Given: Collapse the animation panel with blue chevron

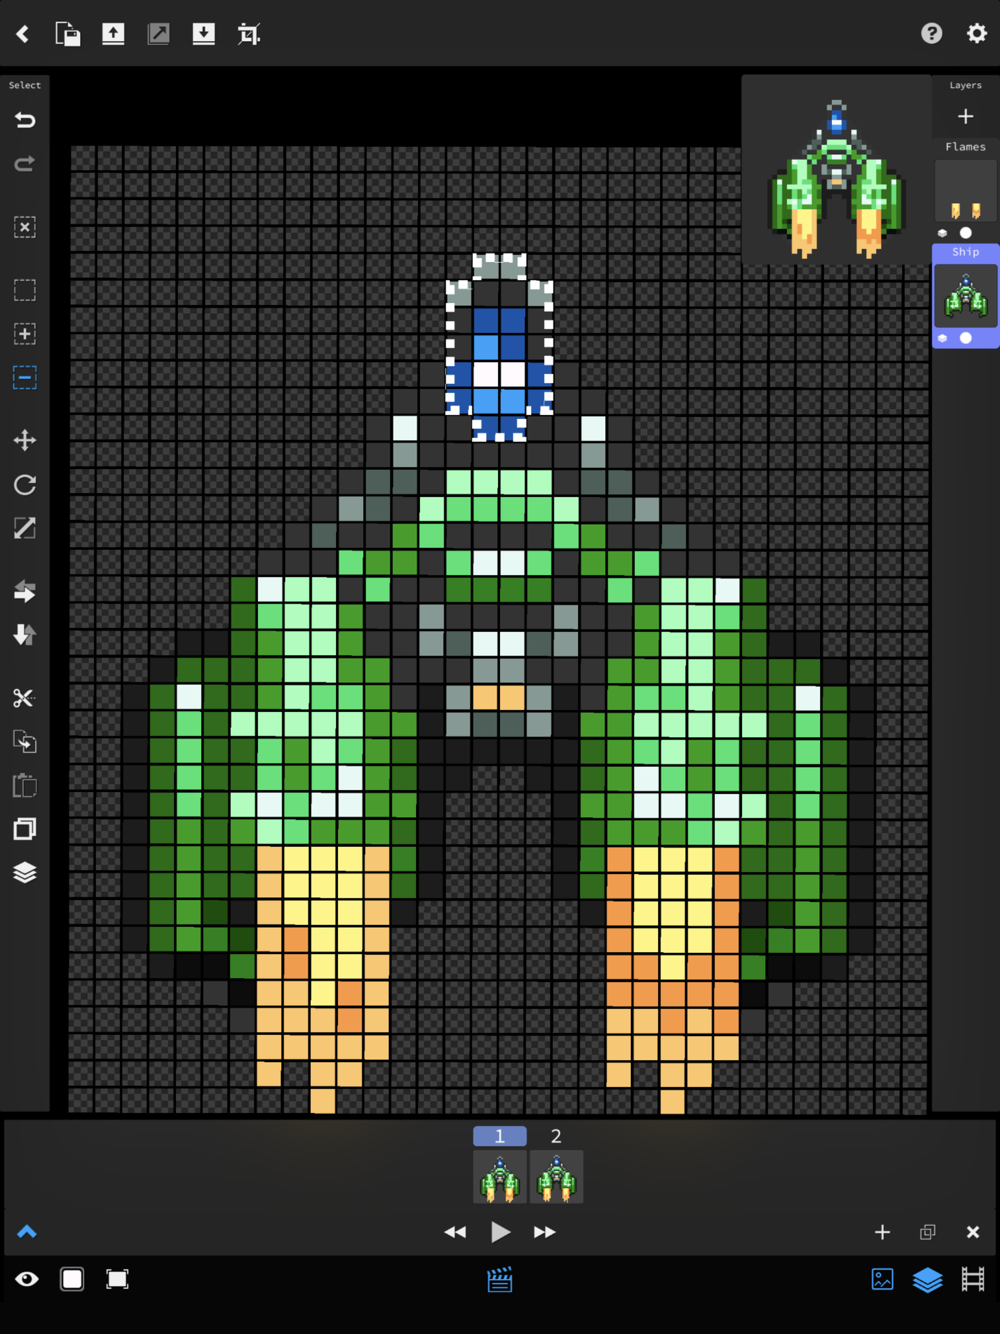Looking at the screenshot, I should pos(27,1232).
